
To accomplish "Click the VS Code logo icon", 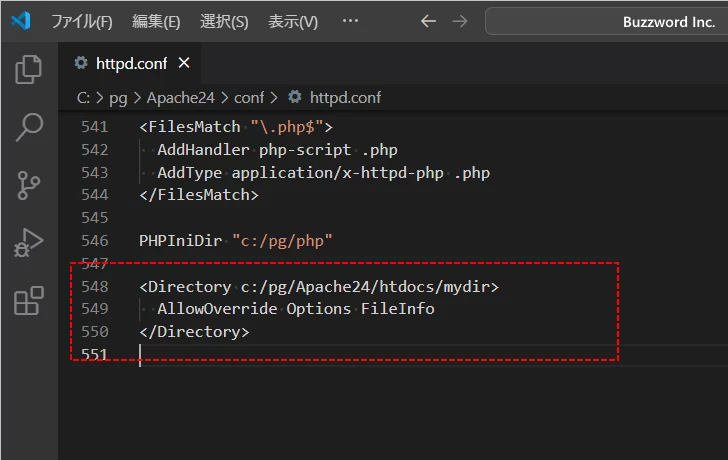I will [22, 21].
